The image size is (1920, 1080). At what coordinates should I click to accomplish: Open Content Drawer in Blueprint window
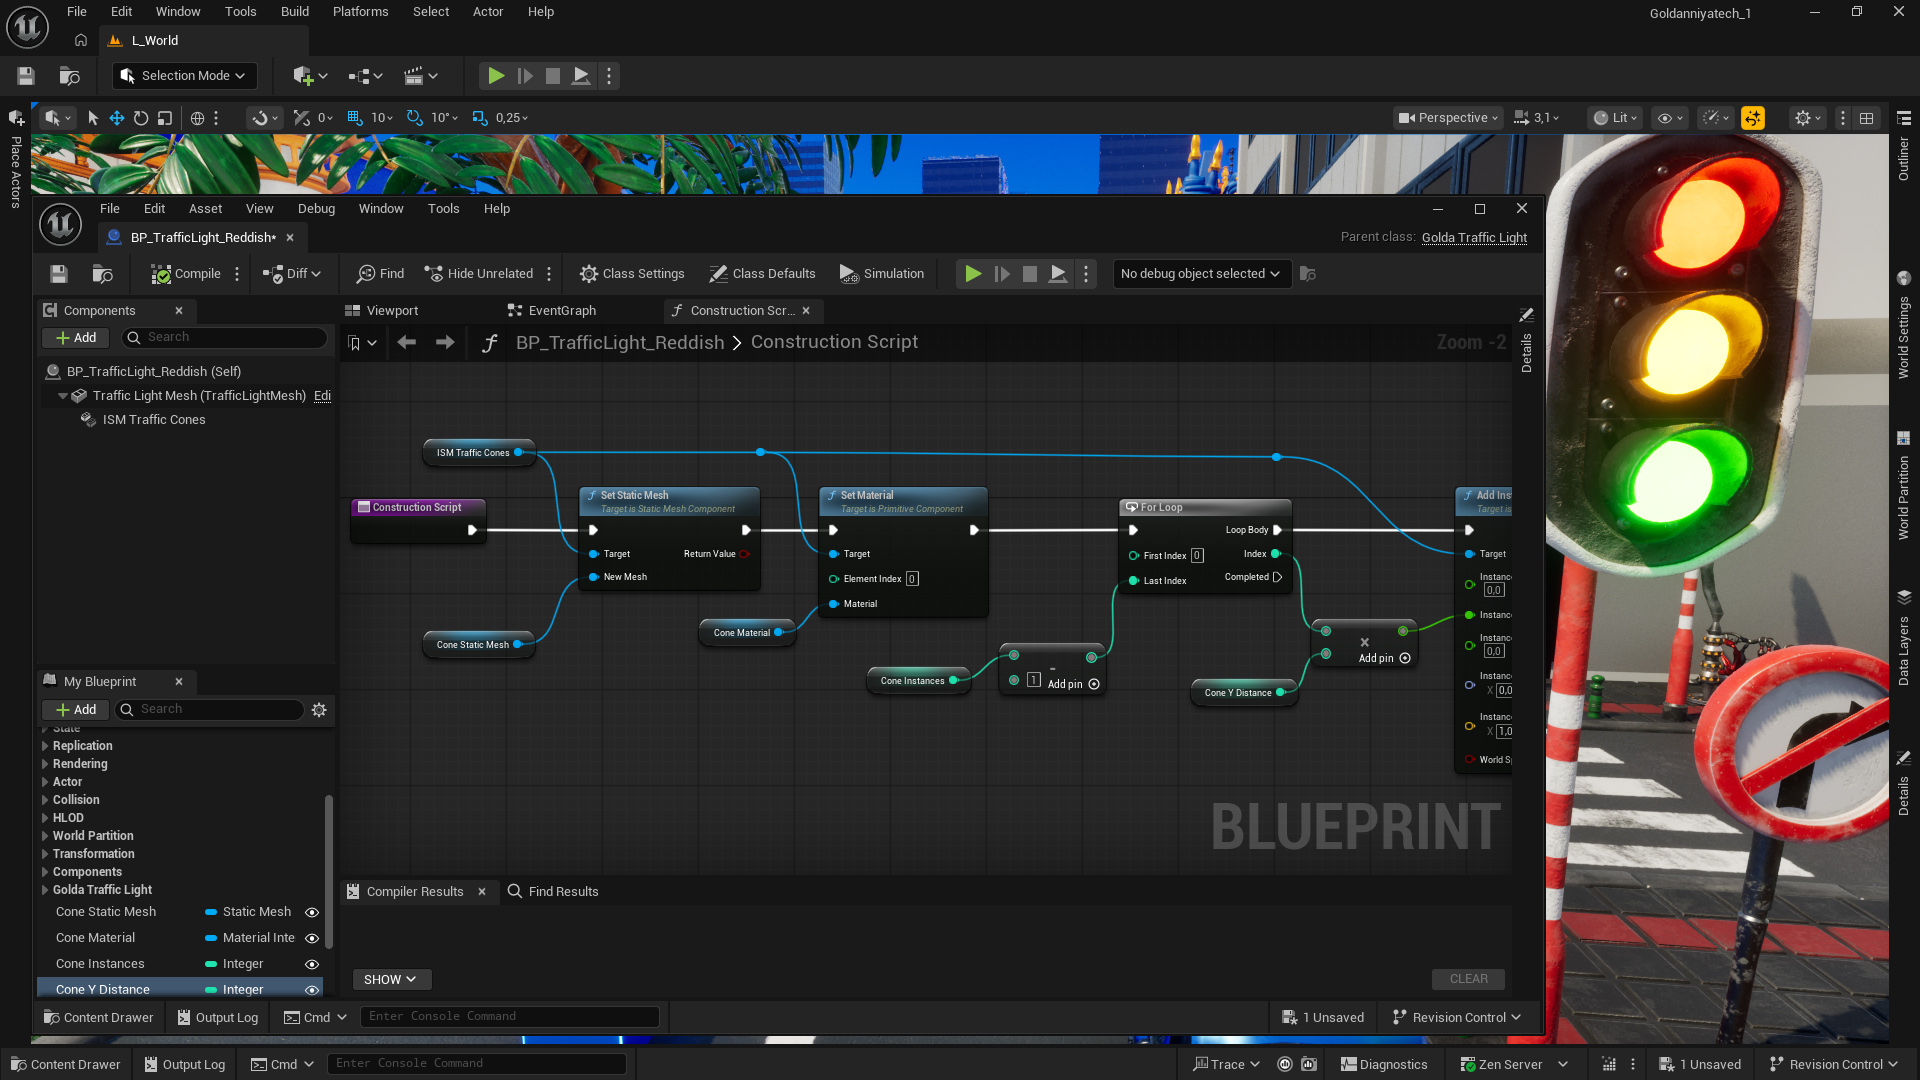coord(99,1018)
